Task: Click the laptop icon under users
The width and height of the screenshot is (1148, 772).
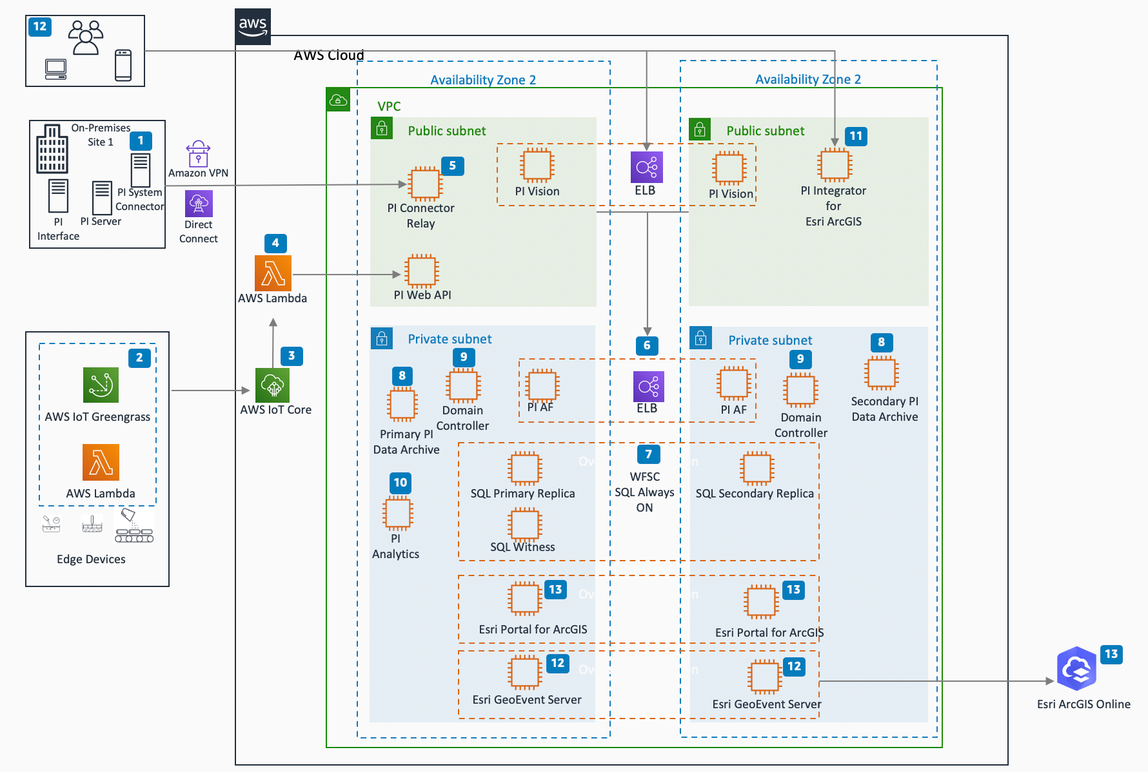Action: (x=56, y=70)
